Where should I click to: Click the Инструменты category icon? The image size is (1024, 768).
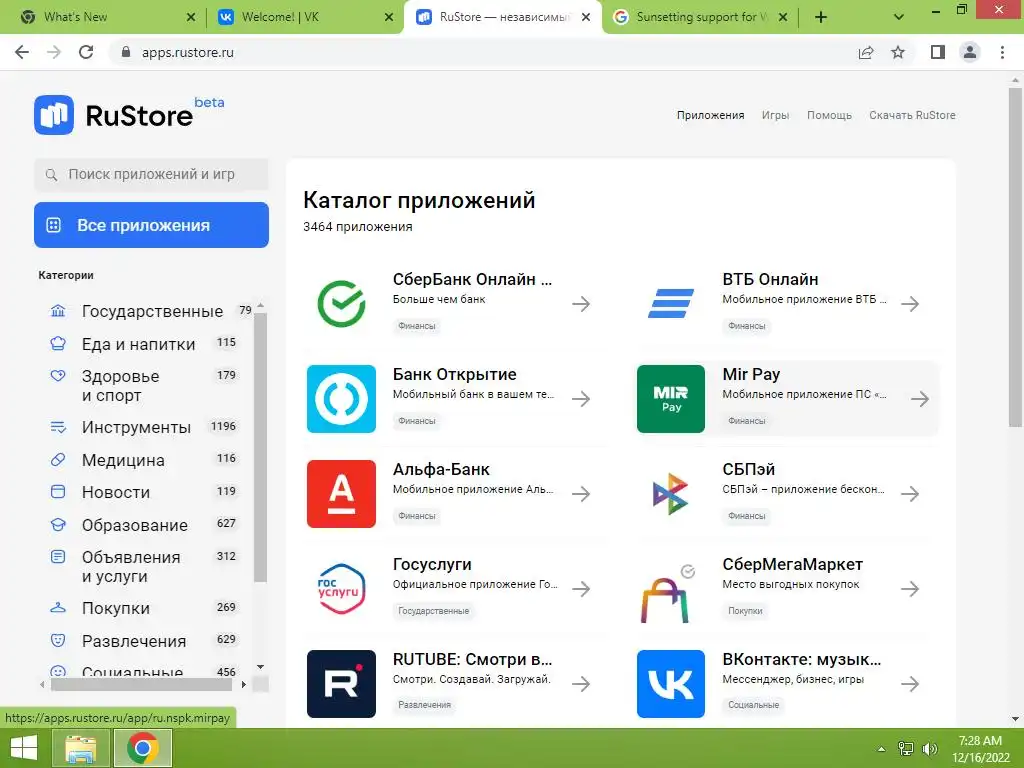tap(58, 427)
